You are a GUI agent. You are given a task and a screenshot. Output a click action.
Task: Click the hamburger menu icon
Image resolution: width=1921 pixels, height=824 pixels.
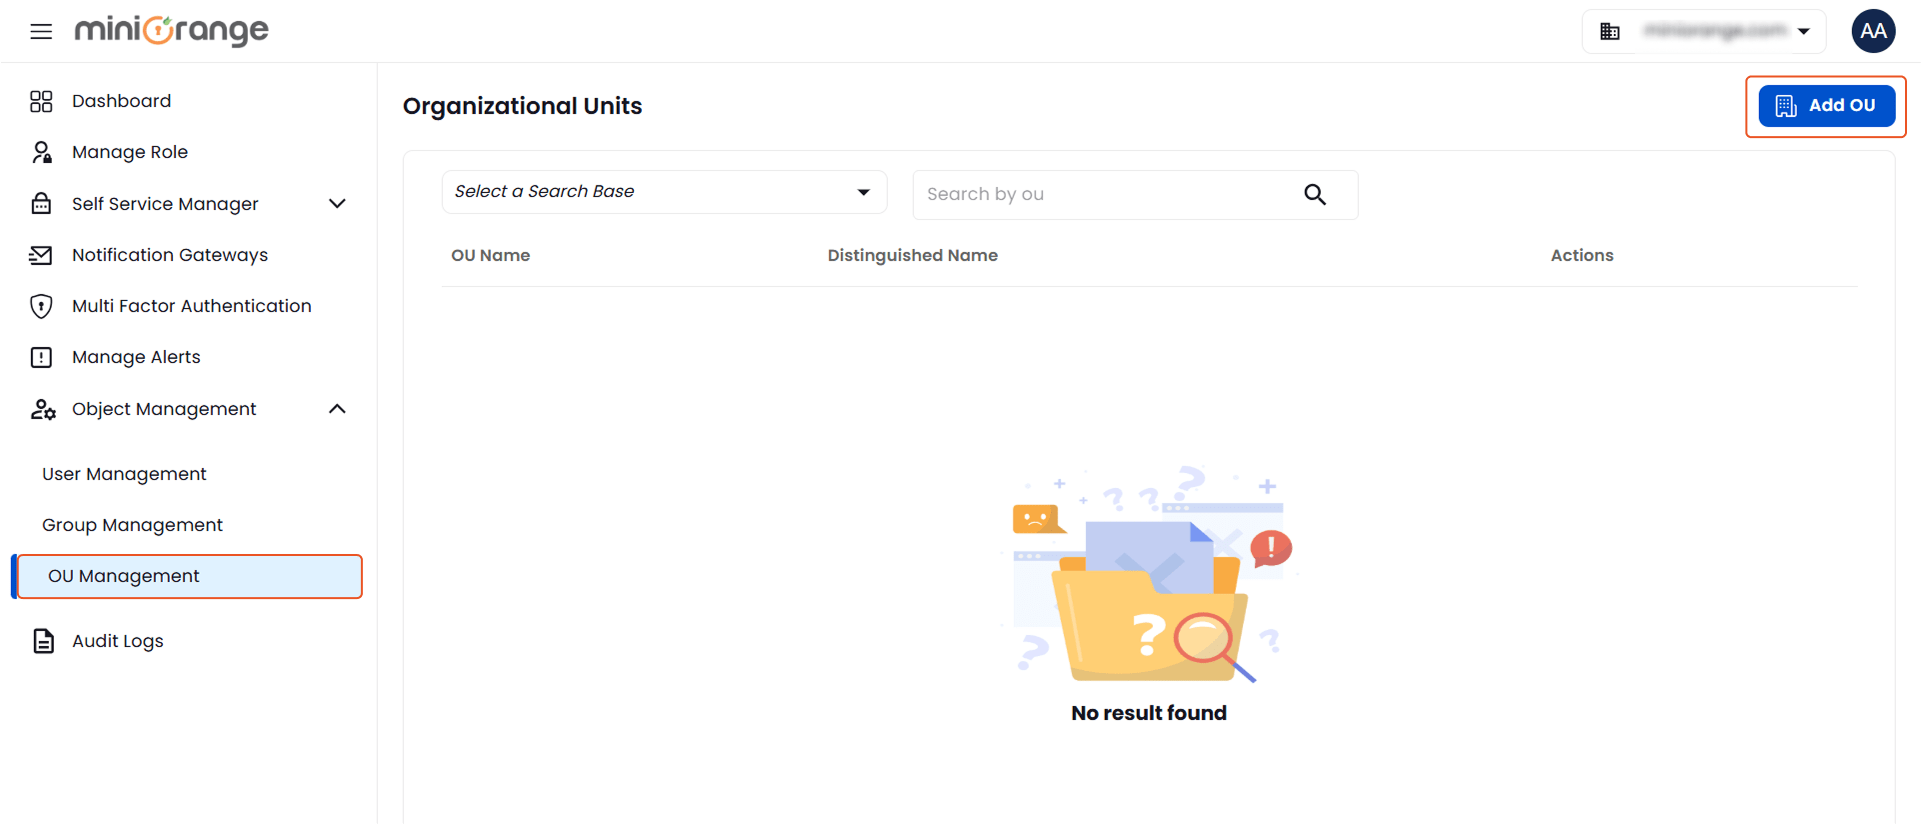tap(41, 31)
